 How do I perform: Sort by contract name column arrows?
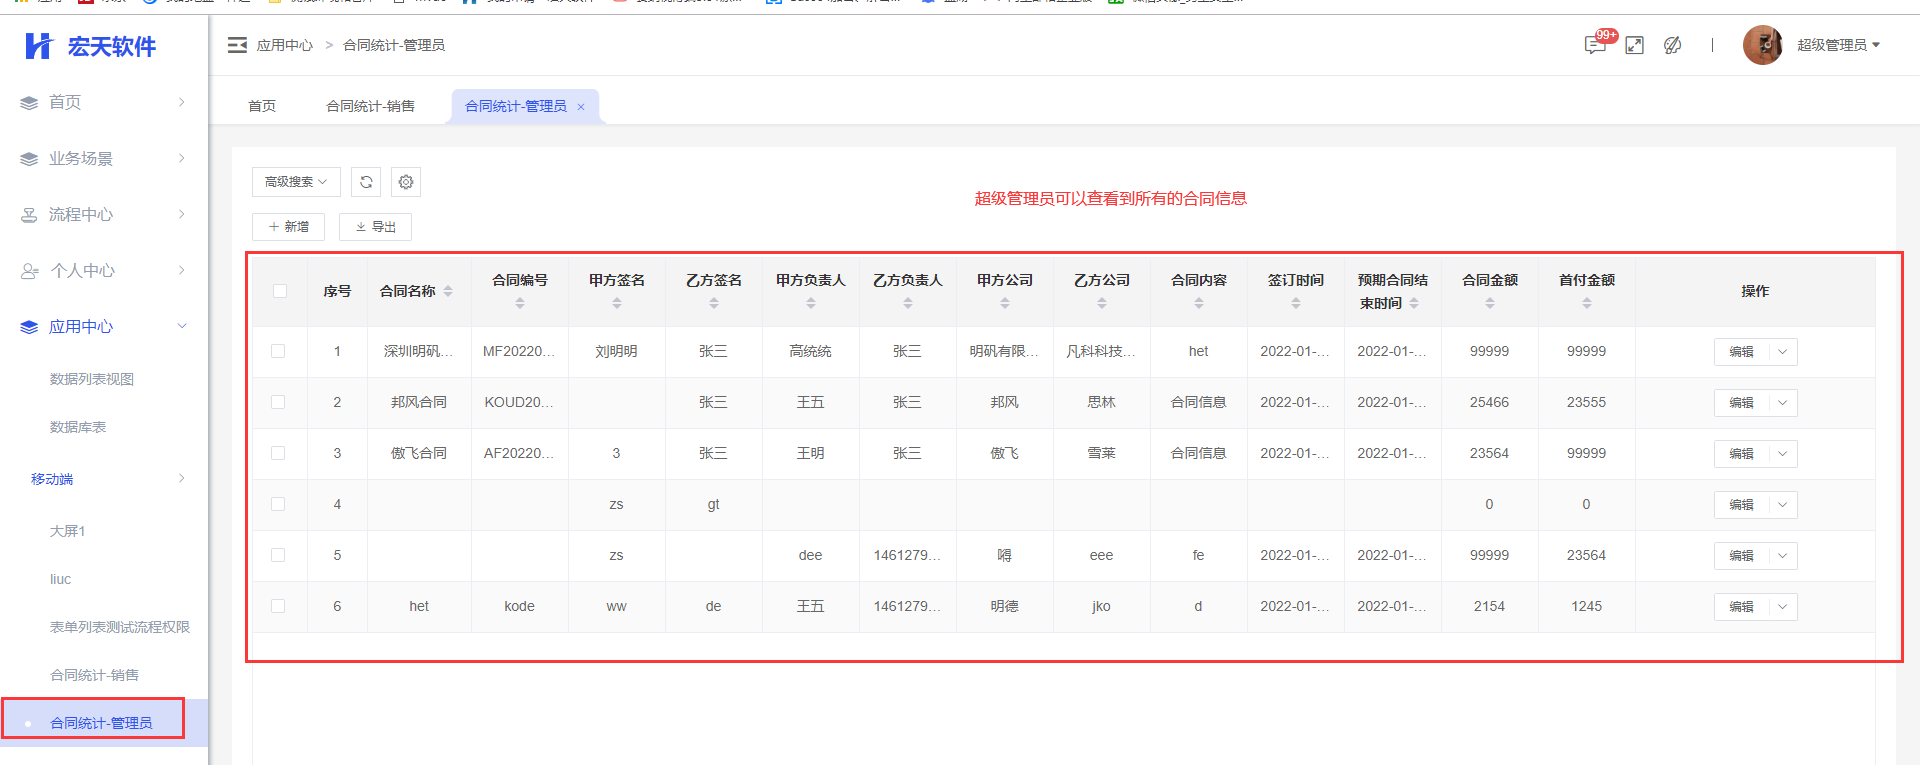point(448,291)
